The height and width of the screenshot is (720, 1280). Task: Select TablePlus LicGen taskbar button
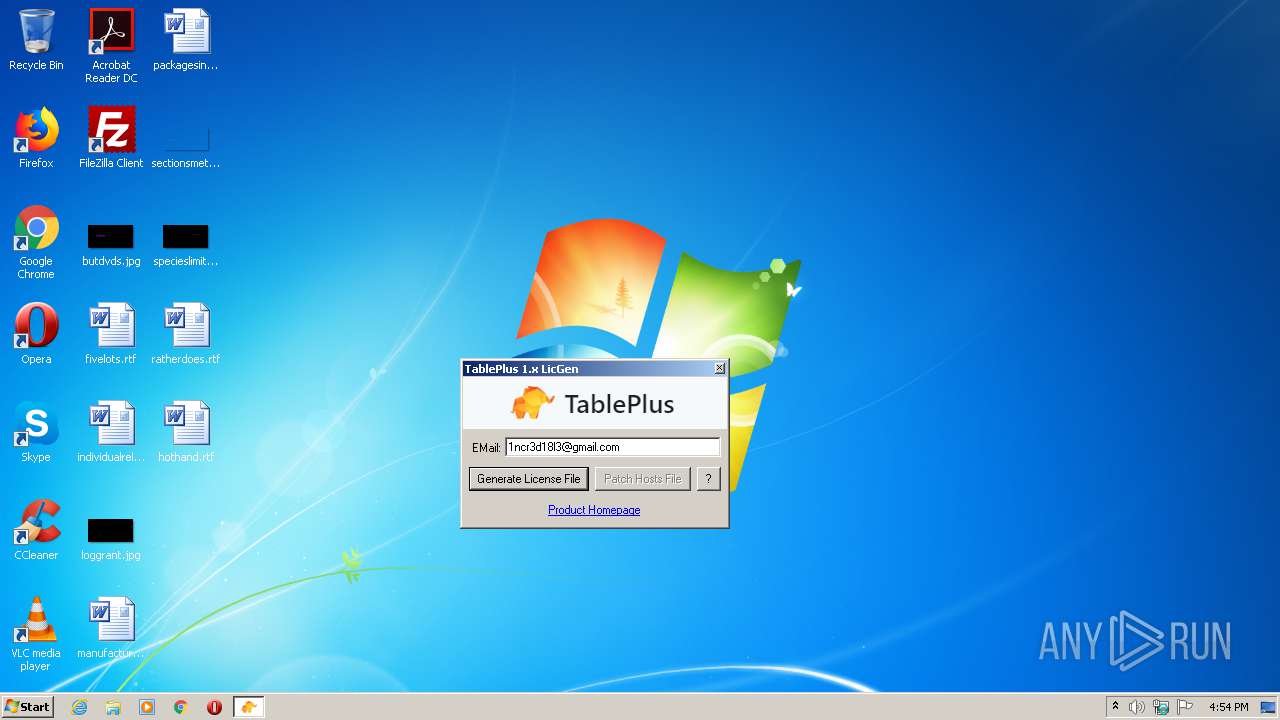248,707
